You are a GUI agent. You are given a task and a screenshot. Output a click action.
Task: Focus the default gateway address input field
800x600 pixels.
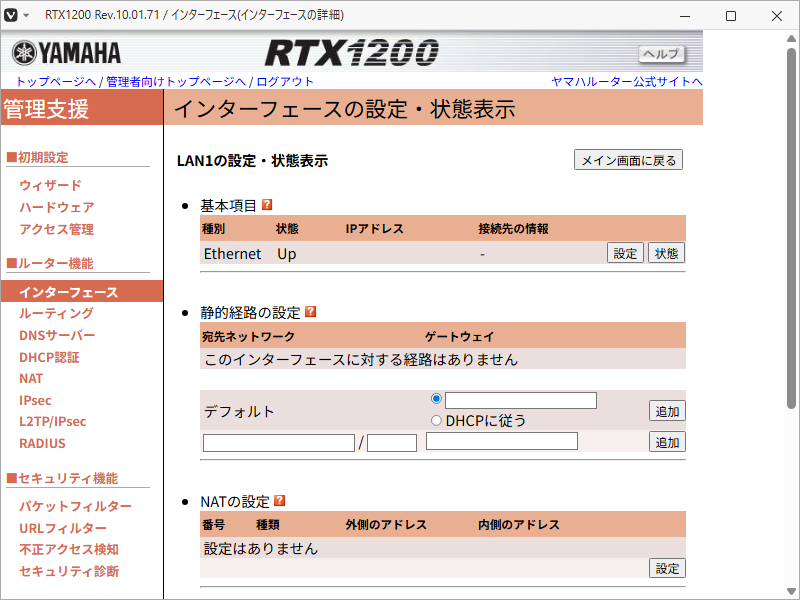pyautogui.click(x=521, y=400)
